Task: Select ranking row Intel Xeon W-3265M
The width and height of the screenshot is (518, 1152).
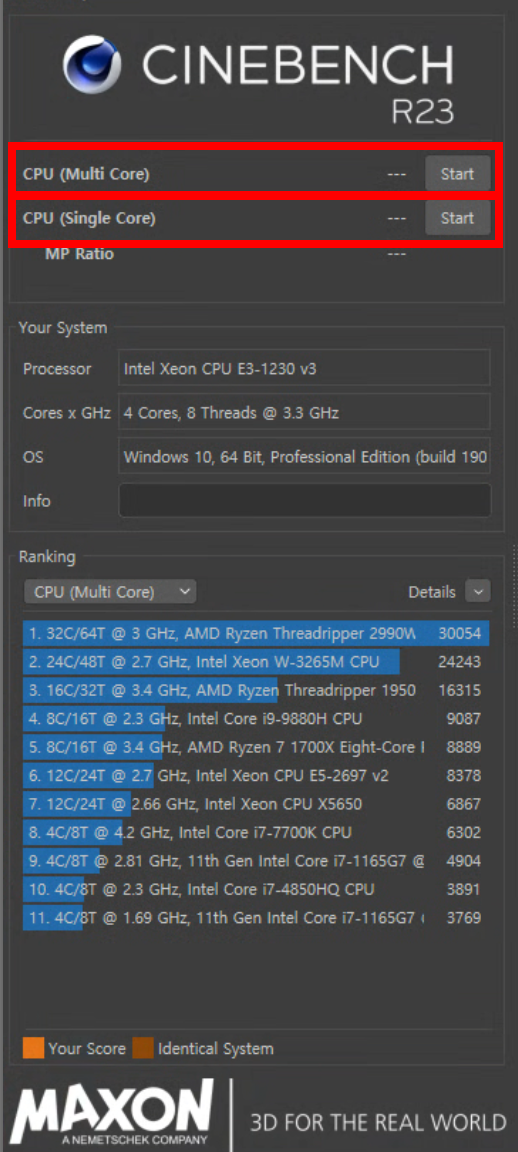Action: click(x=256, y=662)
